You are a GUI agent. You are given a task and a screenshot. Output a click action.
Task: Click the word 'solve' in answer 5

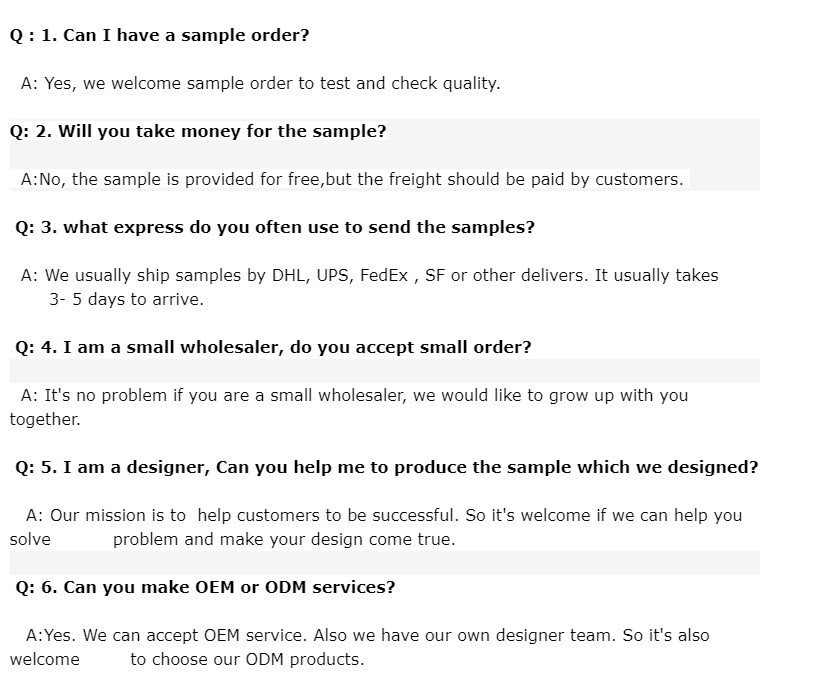30,540
